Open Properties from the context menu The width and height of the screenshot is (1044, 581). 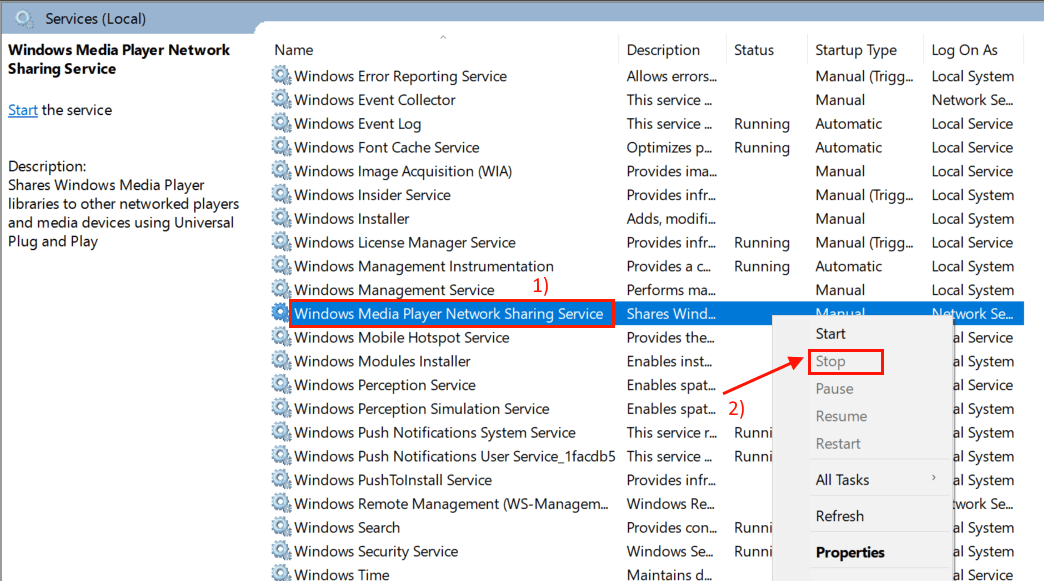pos(850,552)
